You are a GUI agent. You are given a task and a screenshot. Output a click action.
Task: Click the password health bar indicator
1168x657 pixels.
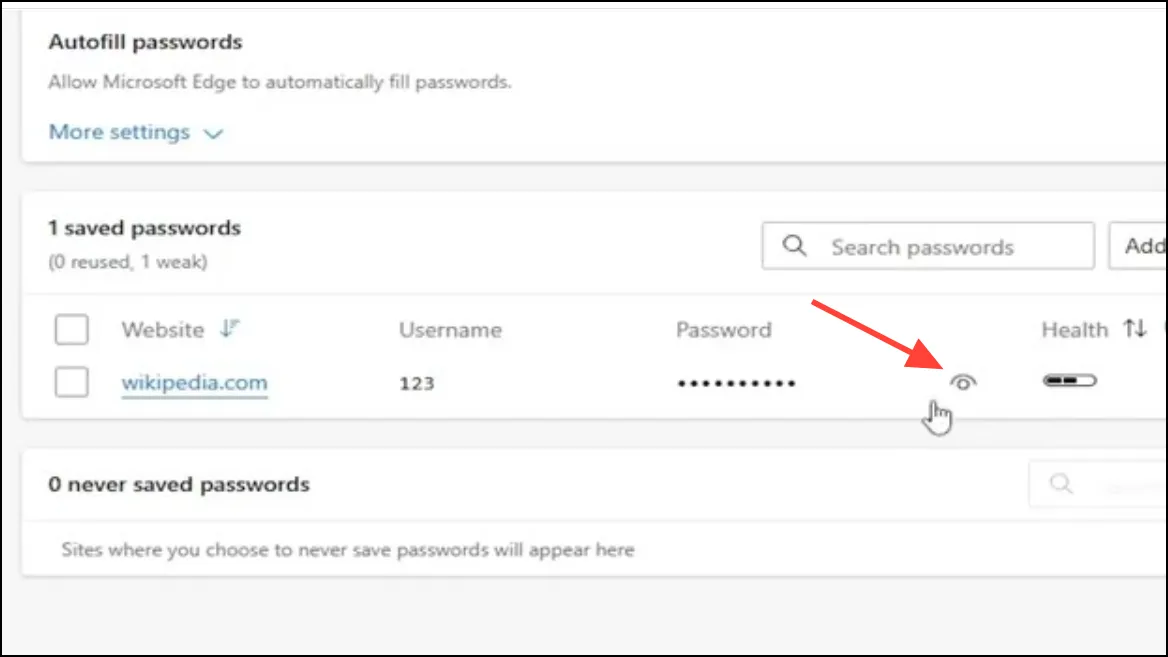[x=1070, y=381]
